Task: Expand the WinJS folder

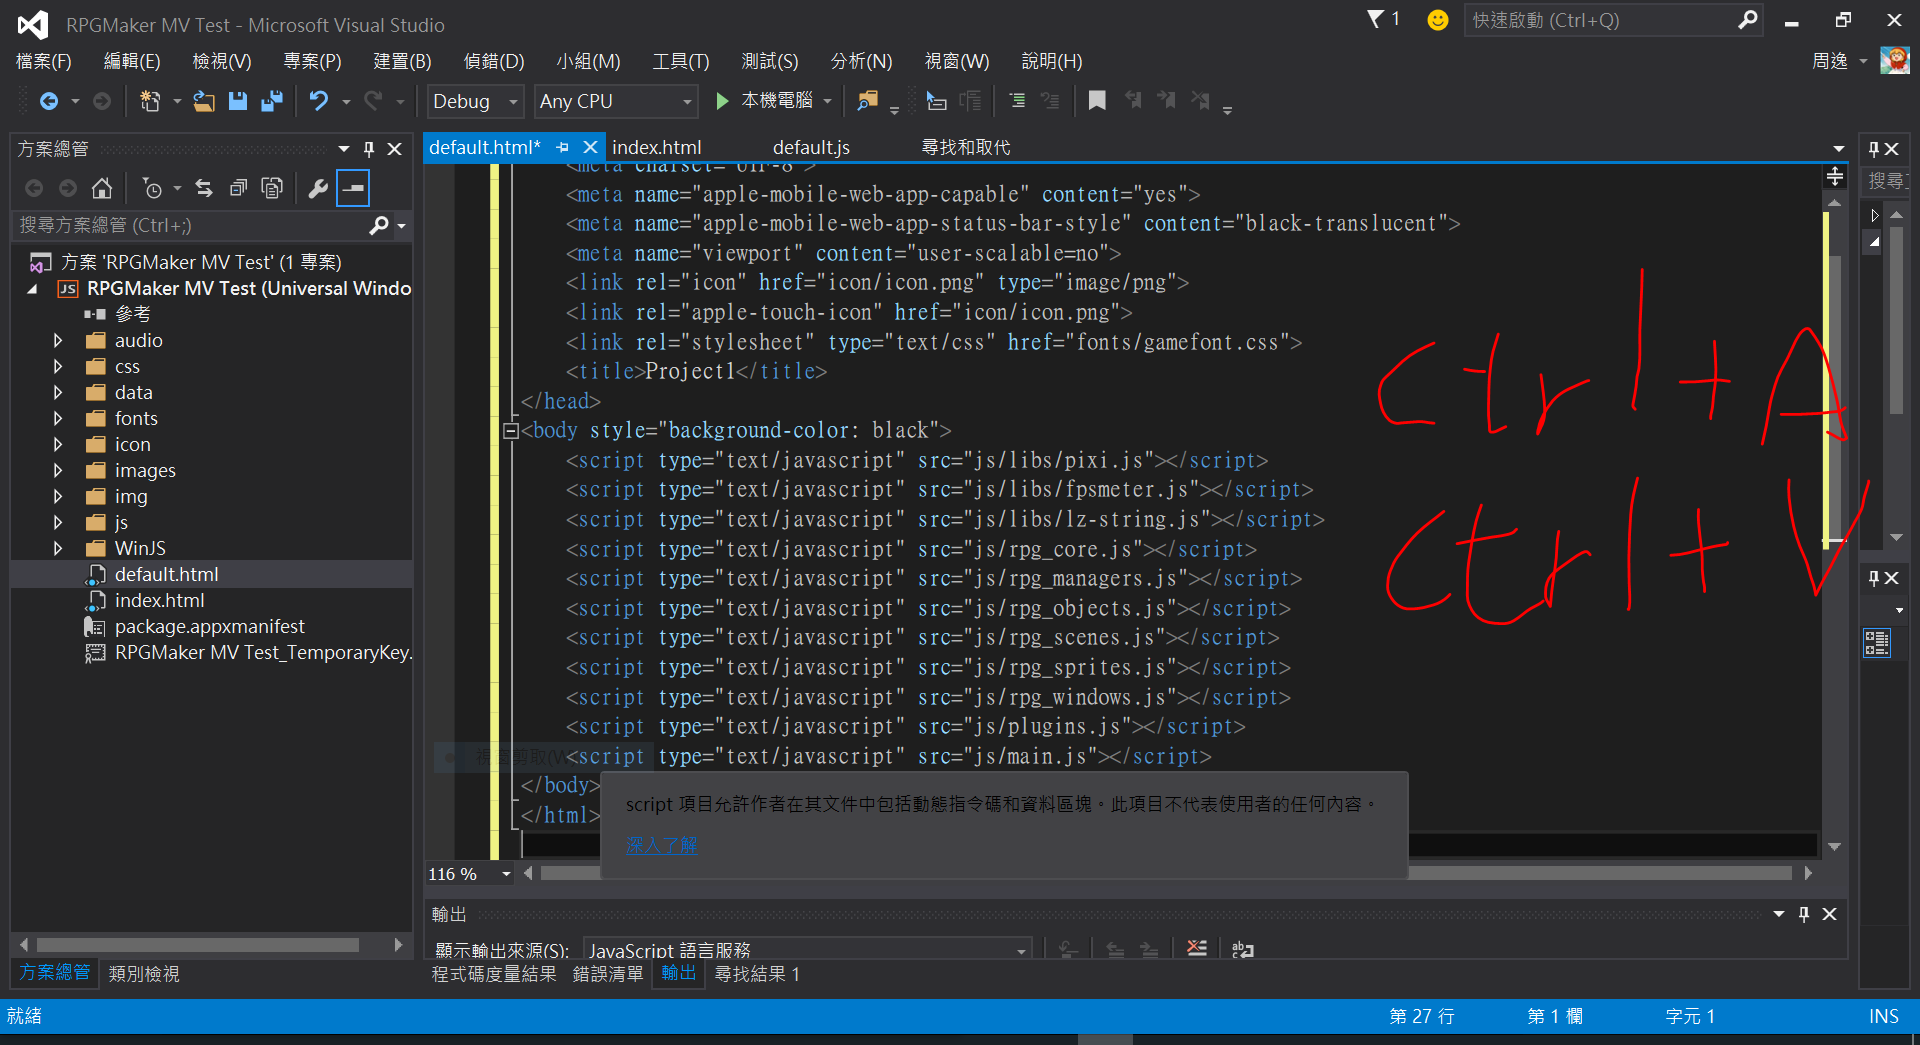Action: pos(58,549)
